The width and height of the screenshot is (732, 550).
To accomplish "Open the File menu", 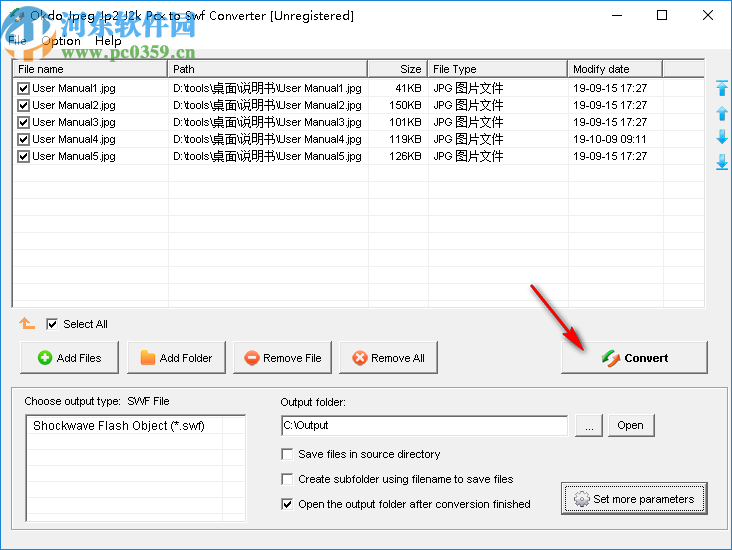I will click(17, 41).
